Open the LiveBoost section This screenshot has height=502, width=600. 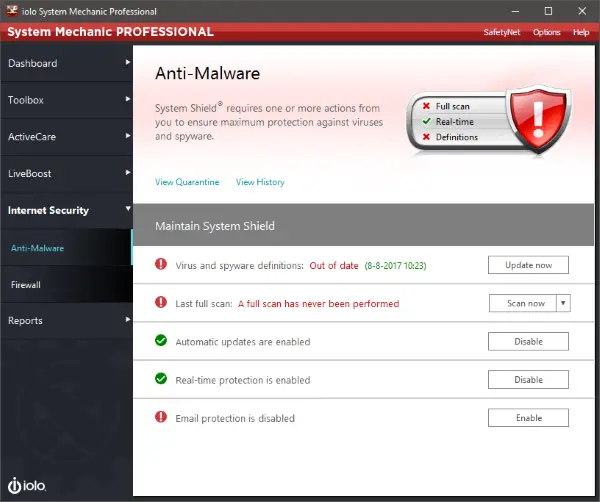click(x=67, y=173)
